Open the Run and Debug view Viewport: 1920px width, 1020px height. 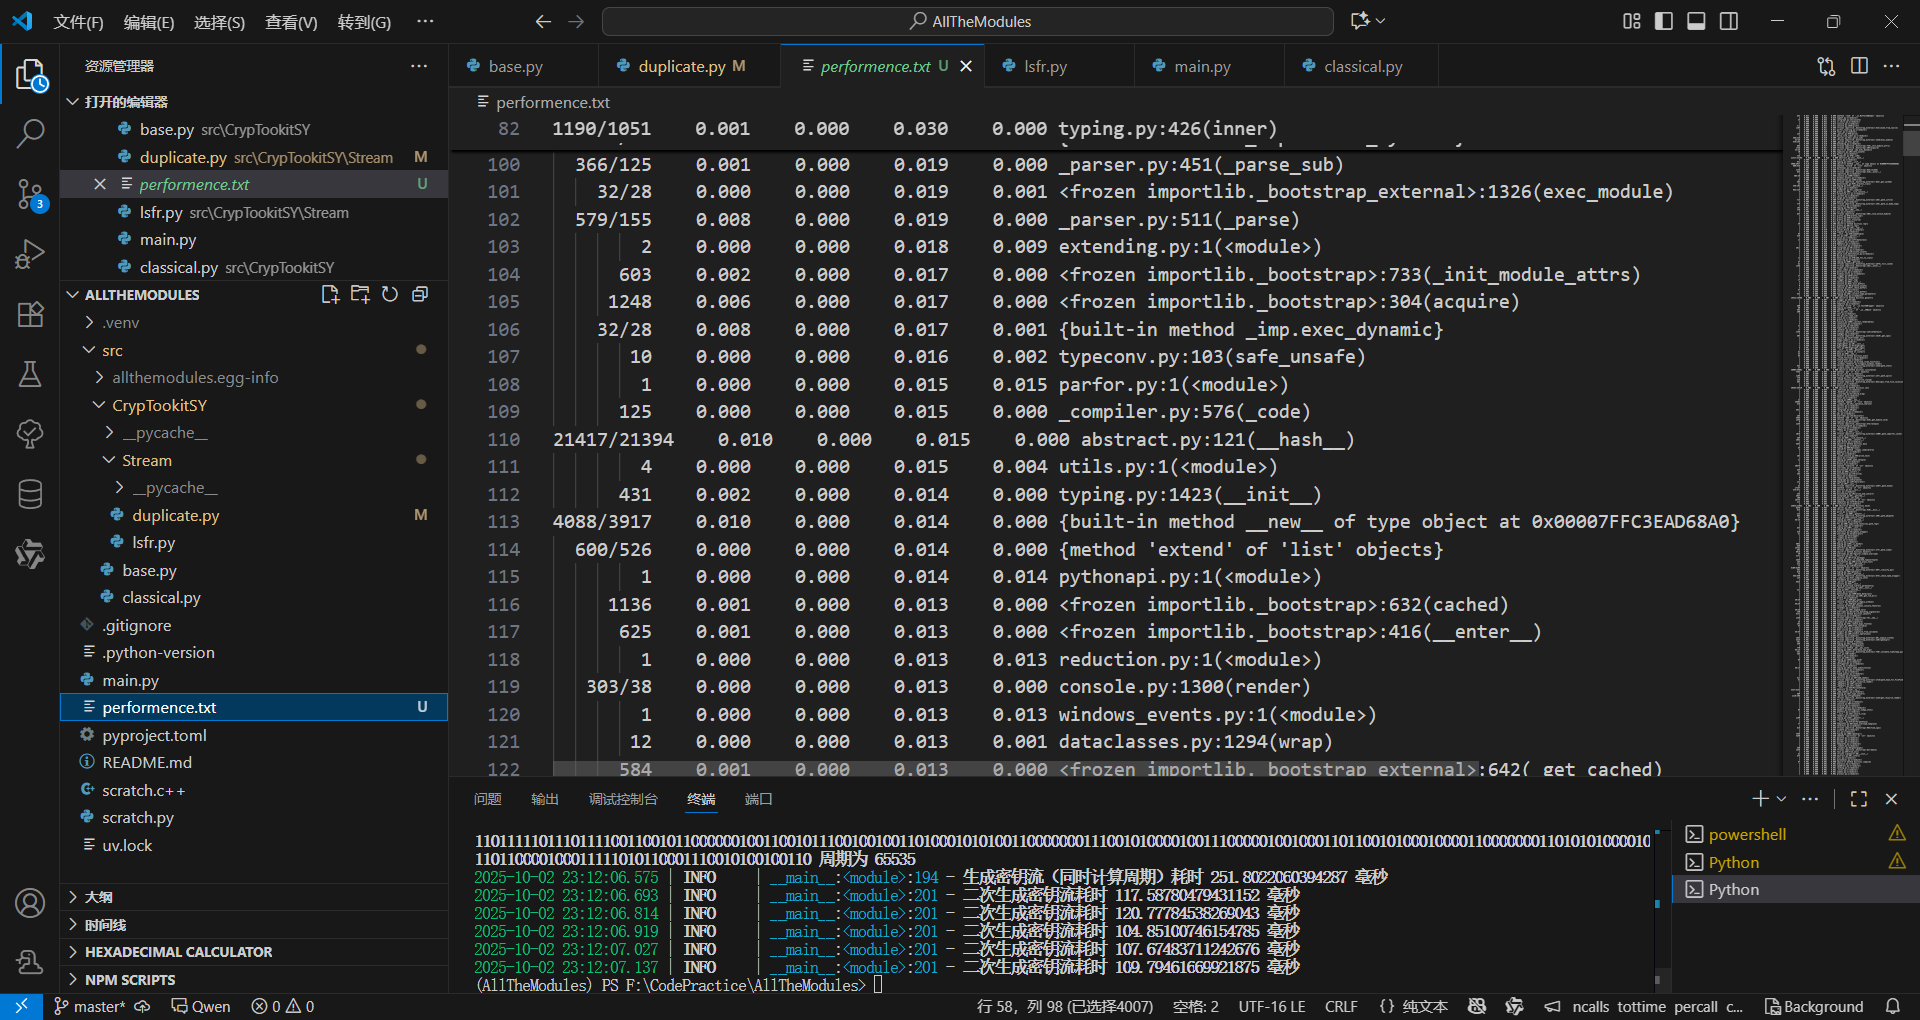pyautogui.click(x=30, y=254)
